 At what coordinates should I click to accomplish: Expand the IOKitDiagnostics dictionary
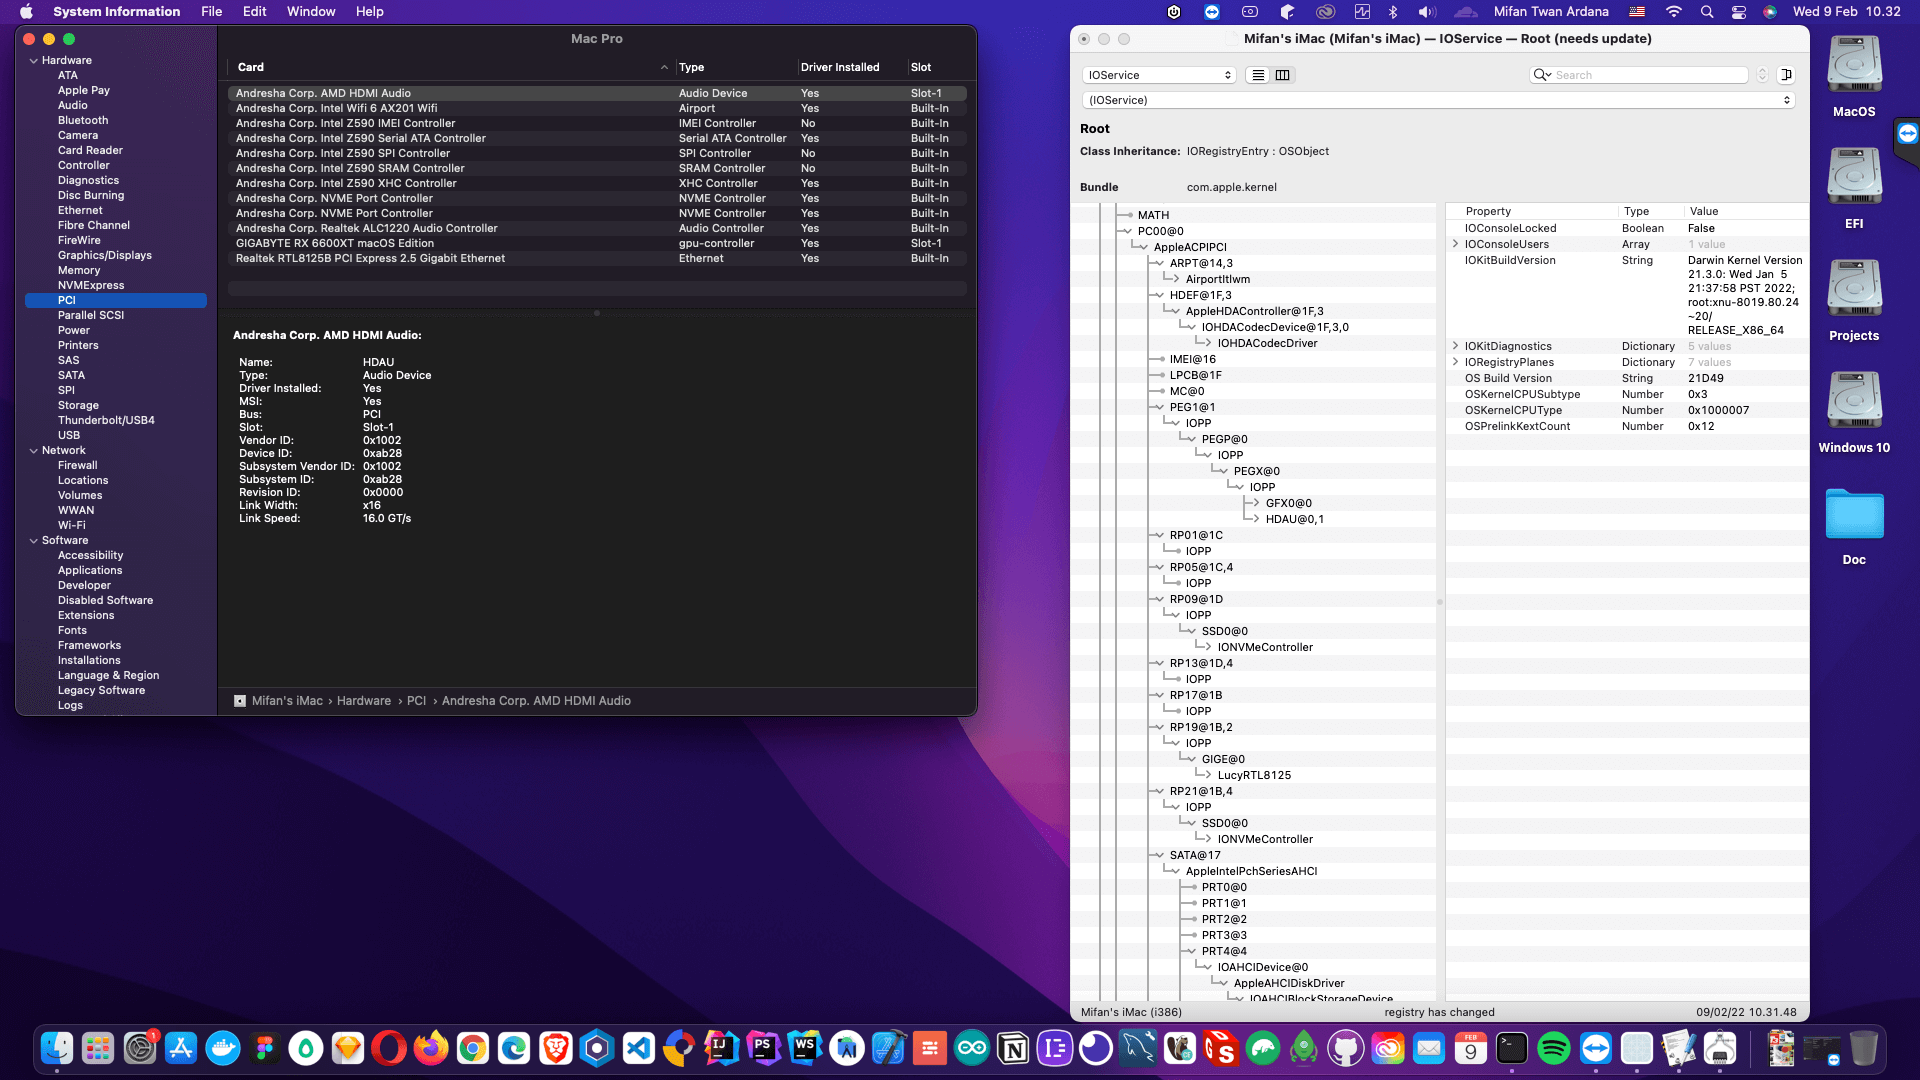1455,346
